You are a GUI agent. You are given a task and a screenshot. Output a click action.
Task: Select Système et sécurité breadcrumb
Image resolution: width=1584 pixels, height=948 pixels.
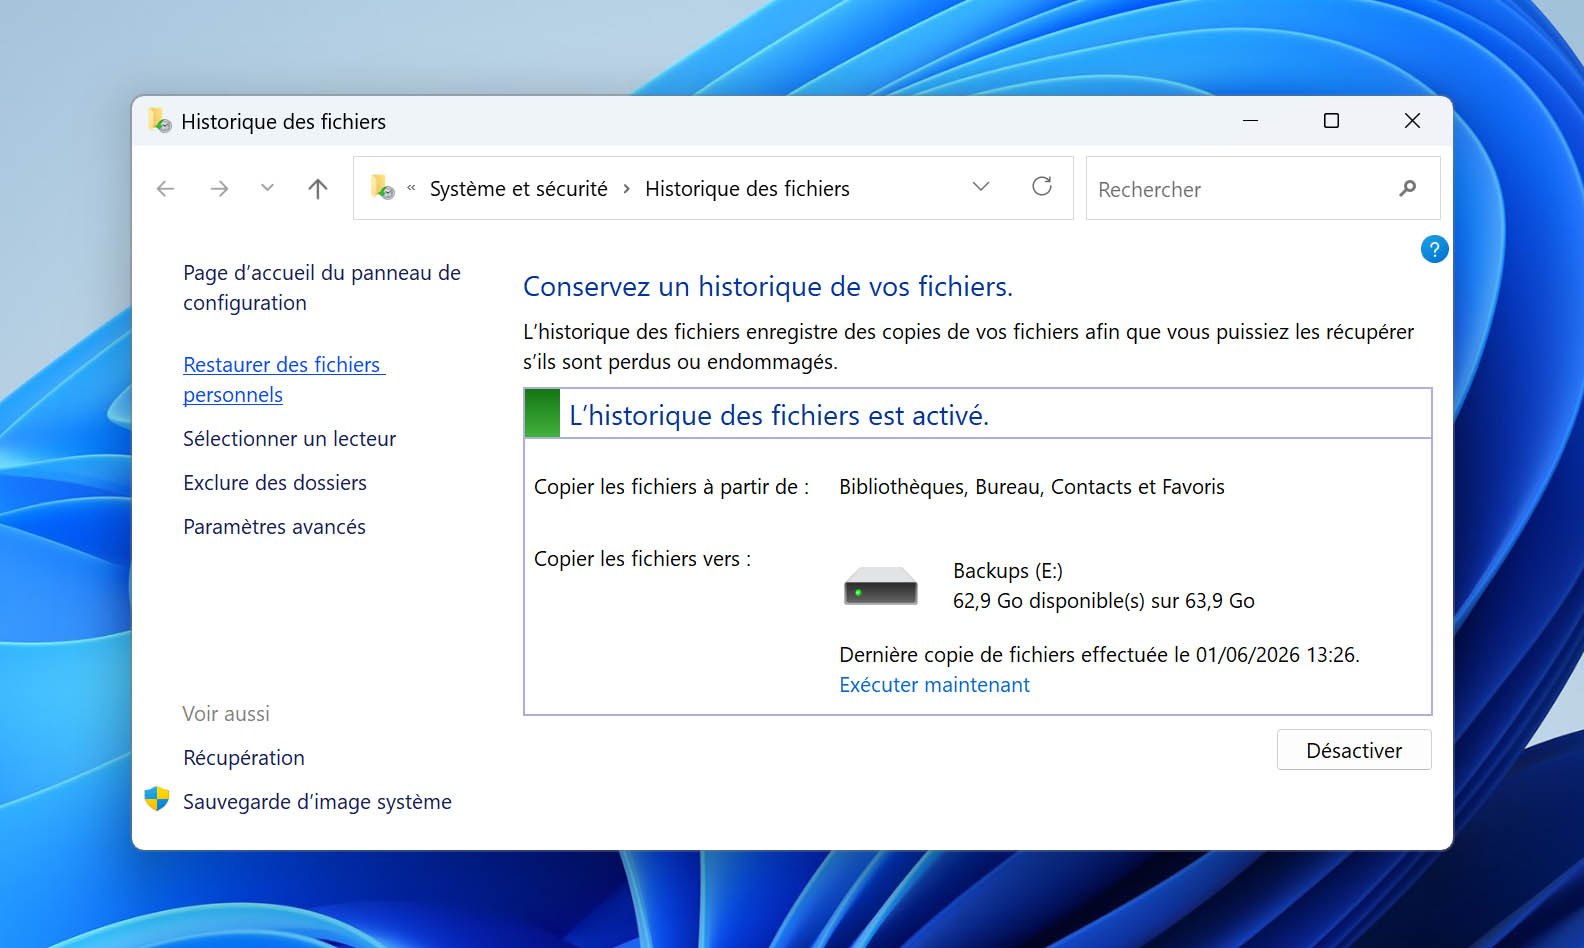pos(518,189)
